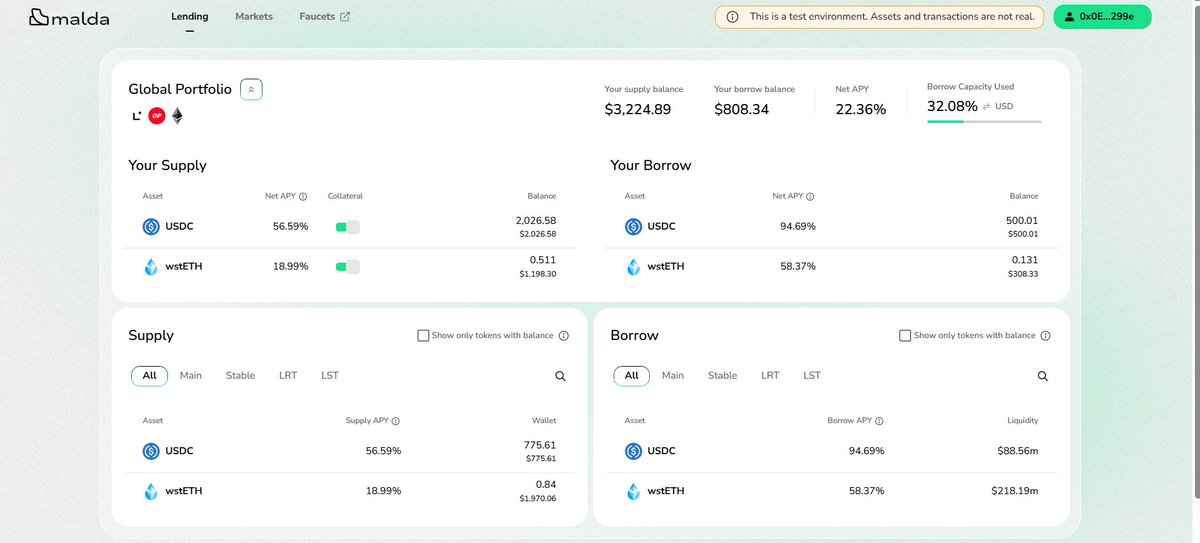Click the USDC icon in the Borrow list
This screenshot has height=543, width=1200.
(x=633, y=451)
